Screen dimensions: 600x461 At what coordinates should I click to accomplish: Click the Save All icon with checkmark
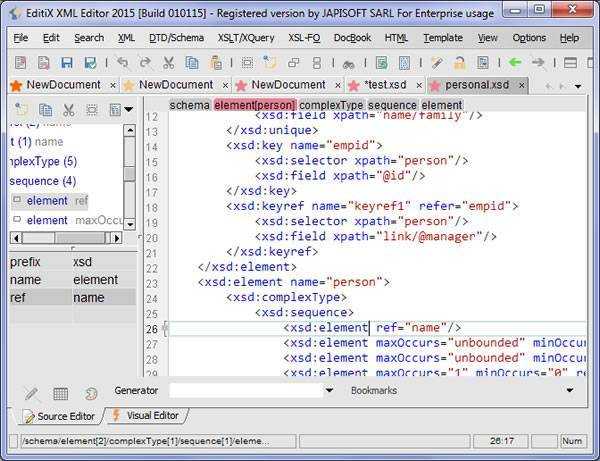tap(90, 62)
